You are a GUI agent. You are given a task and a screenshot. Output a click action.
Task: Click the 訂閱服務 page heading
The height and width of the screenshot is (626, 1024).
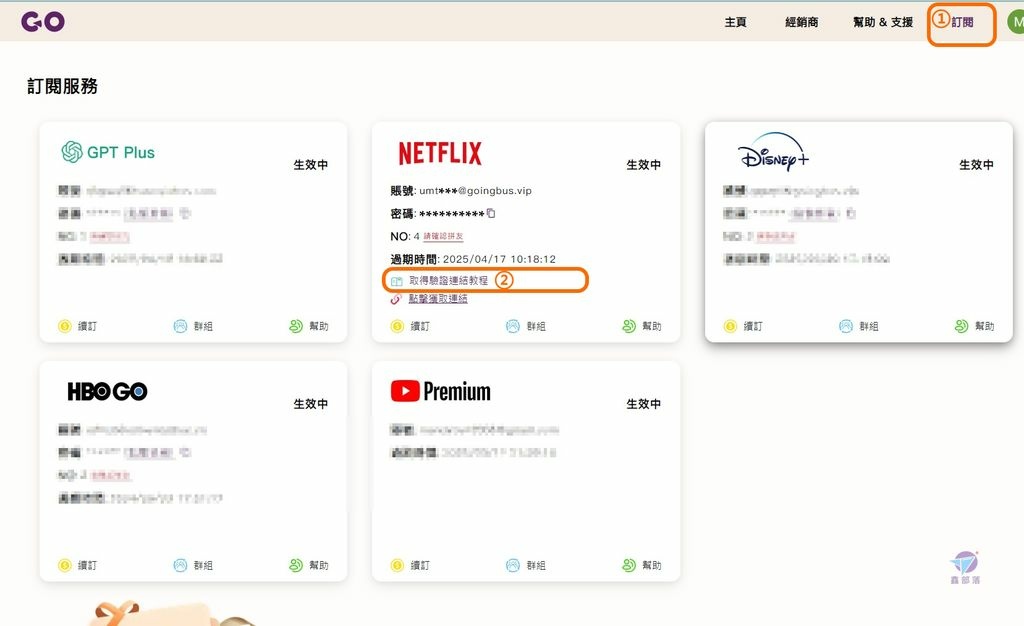pos(63,86)
